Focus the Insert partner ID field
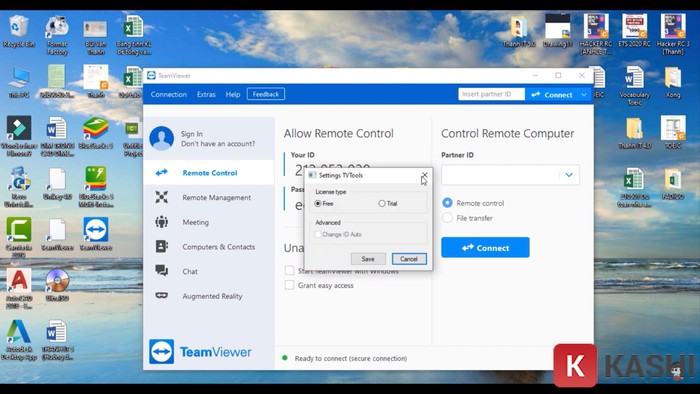 click(x=492, y=94)
